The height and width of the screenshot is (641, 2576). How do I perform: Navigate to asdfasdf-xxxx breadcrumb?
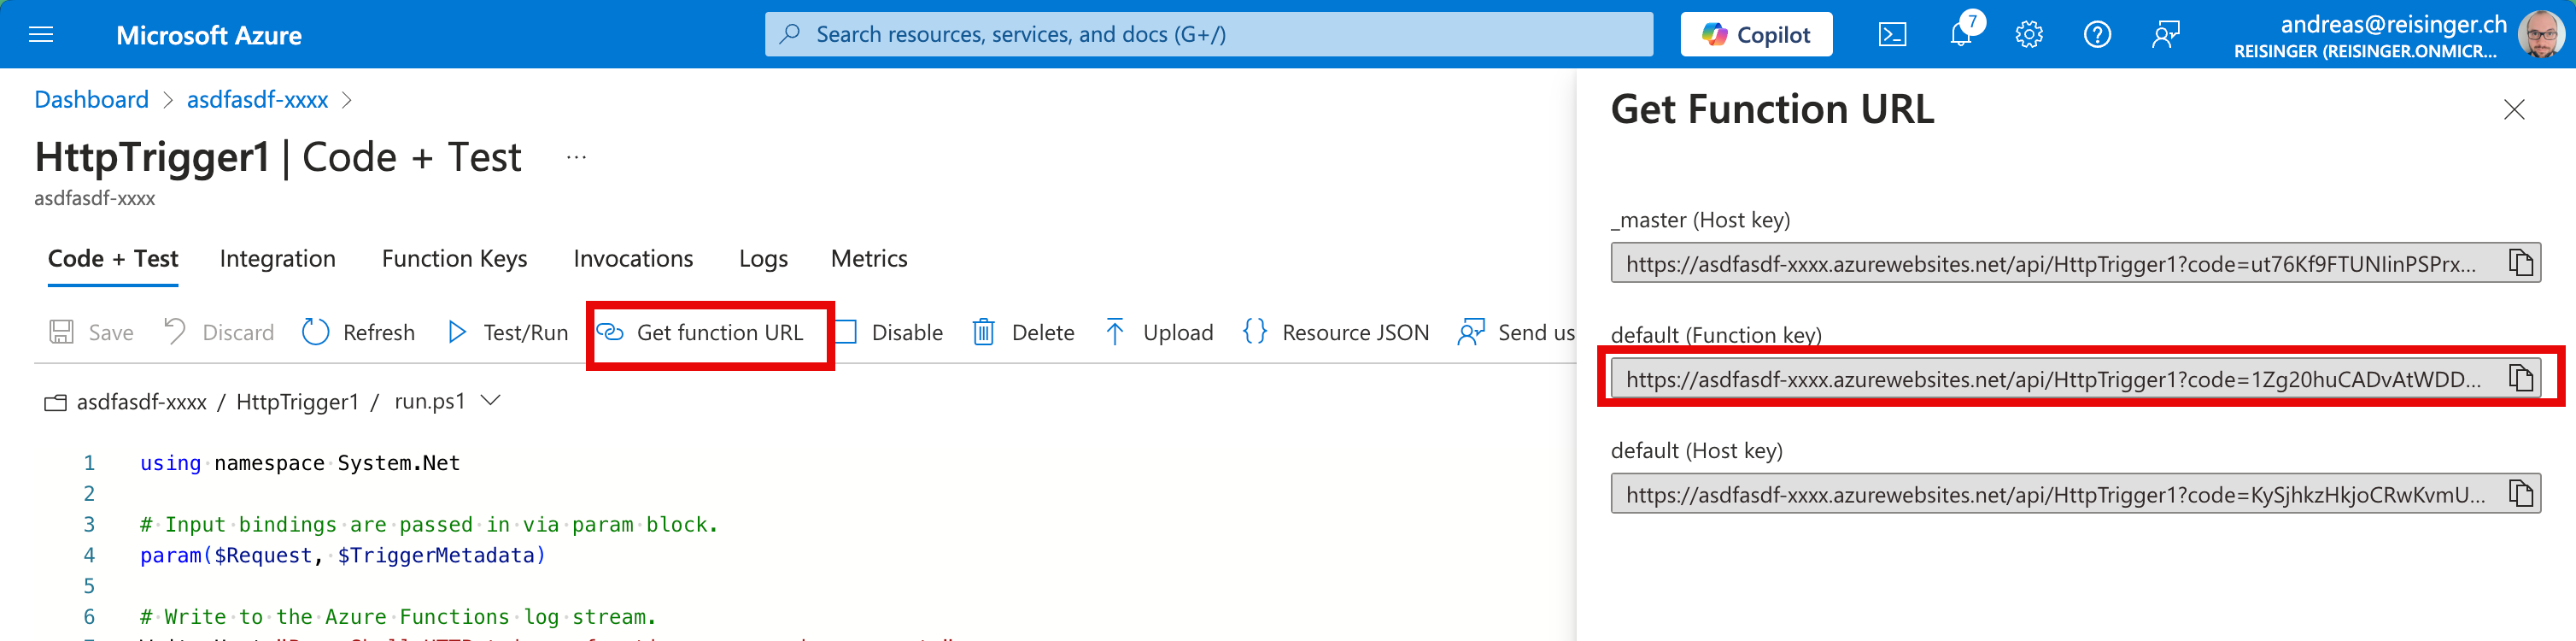click(x=257, y=100)
